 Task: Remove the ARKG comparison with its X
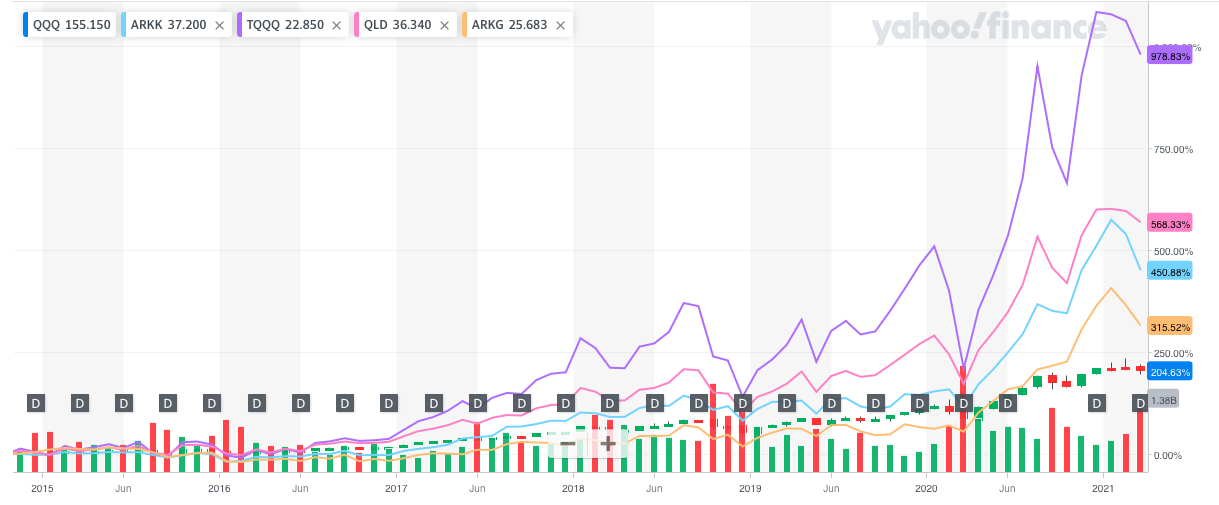559,25
